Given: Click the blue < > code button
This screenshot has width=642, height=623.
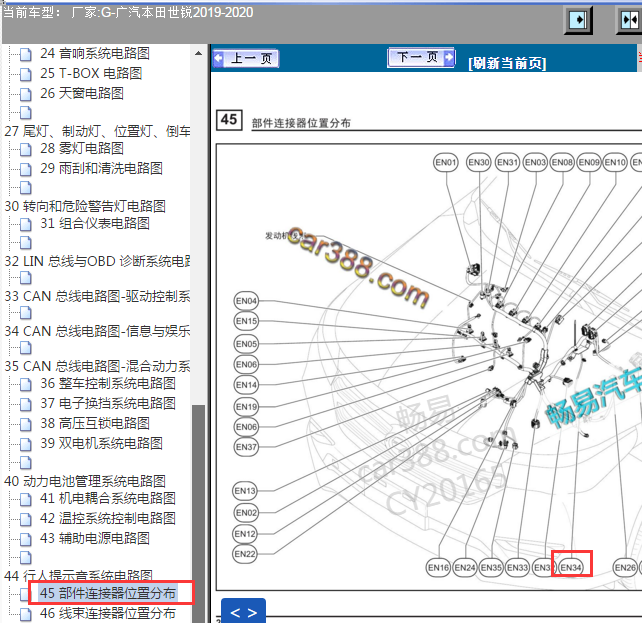Looking at the screenshot, I should point(243,612).
